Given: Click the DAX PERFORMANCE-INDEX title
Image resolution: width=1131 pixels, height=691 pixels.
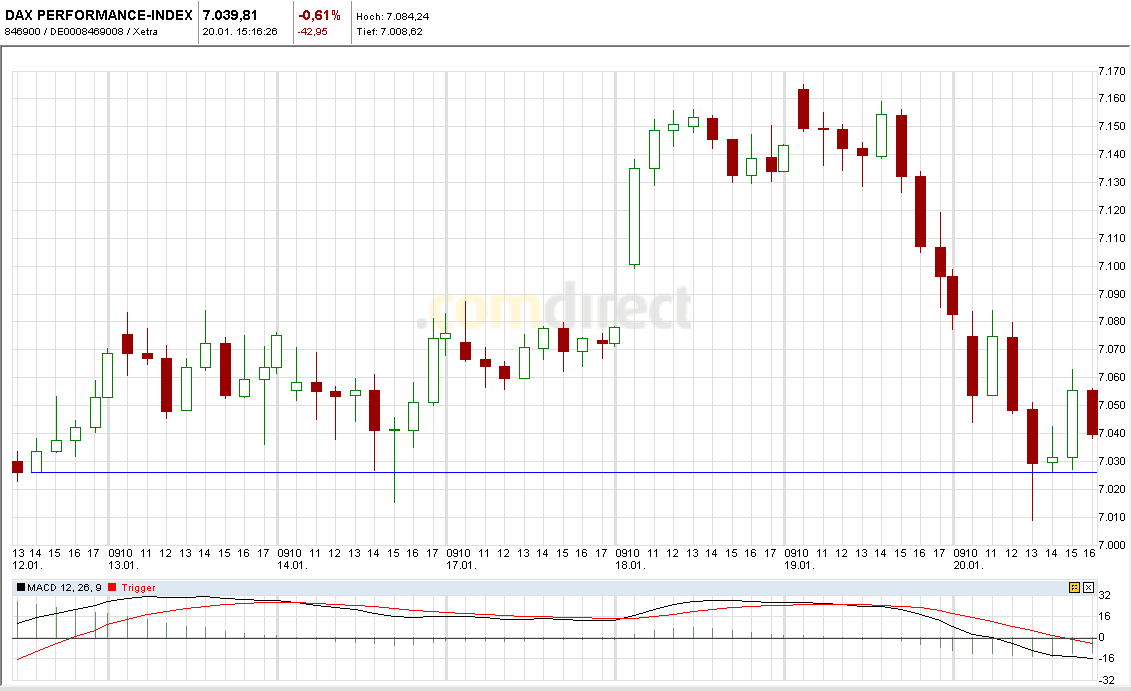Looking at the screenshot, I should (97, 16).
